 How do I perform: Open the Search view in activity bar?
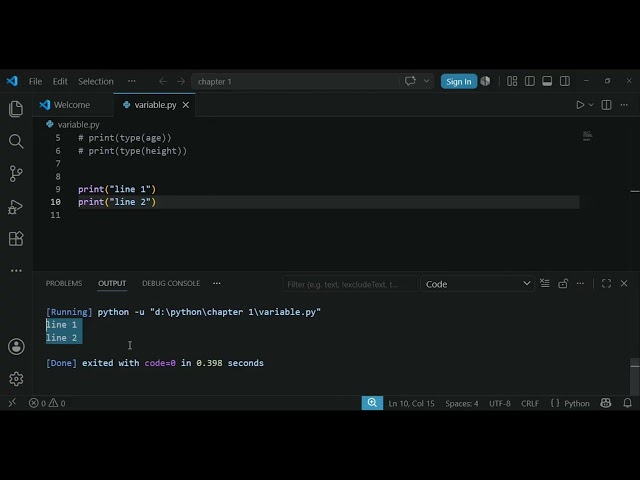(16, 141)
